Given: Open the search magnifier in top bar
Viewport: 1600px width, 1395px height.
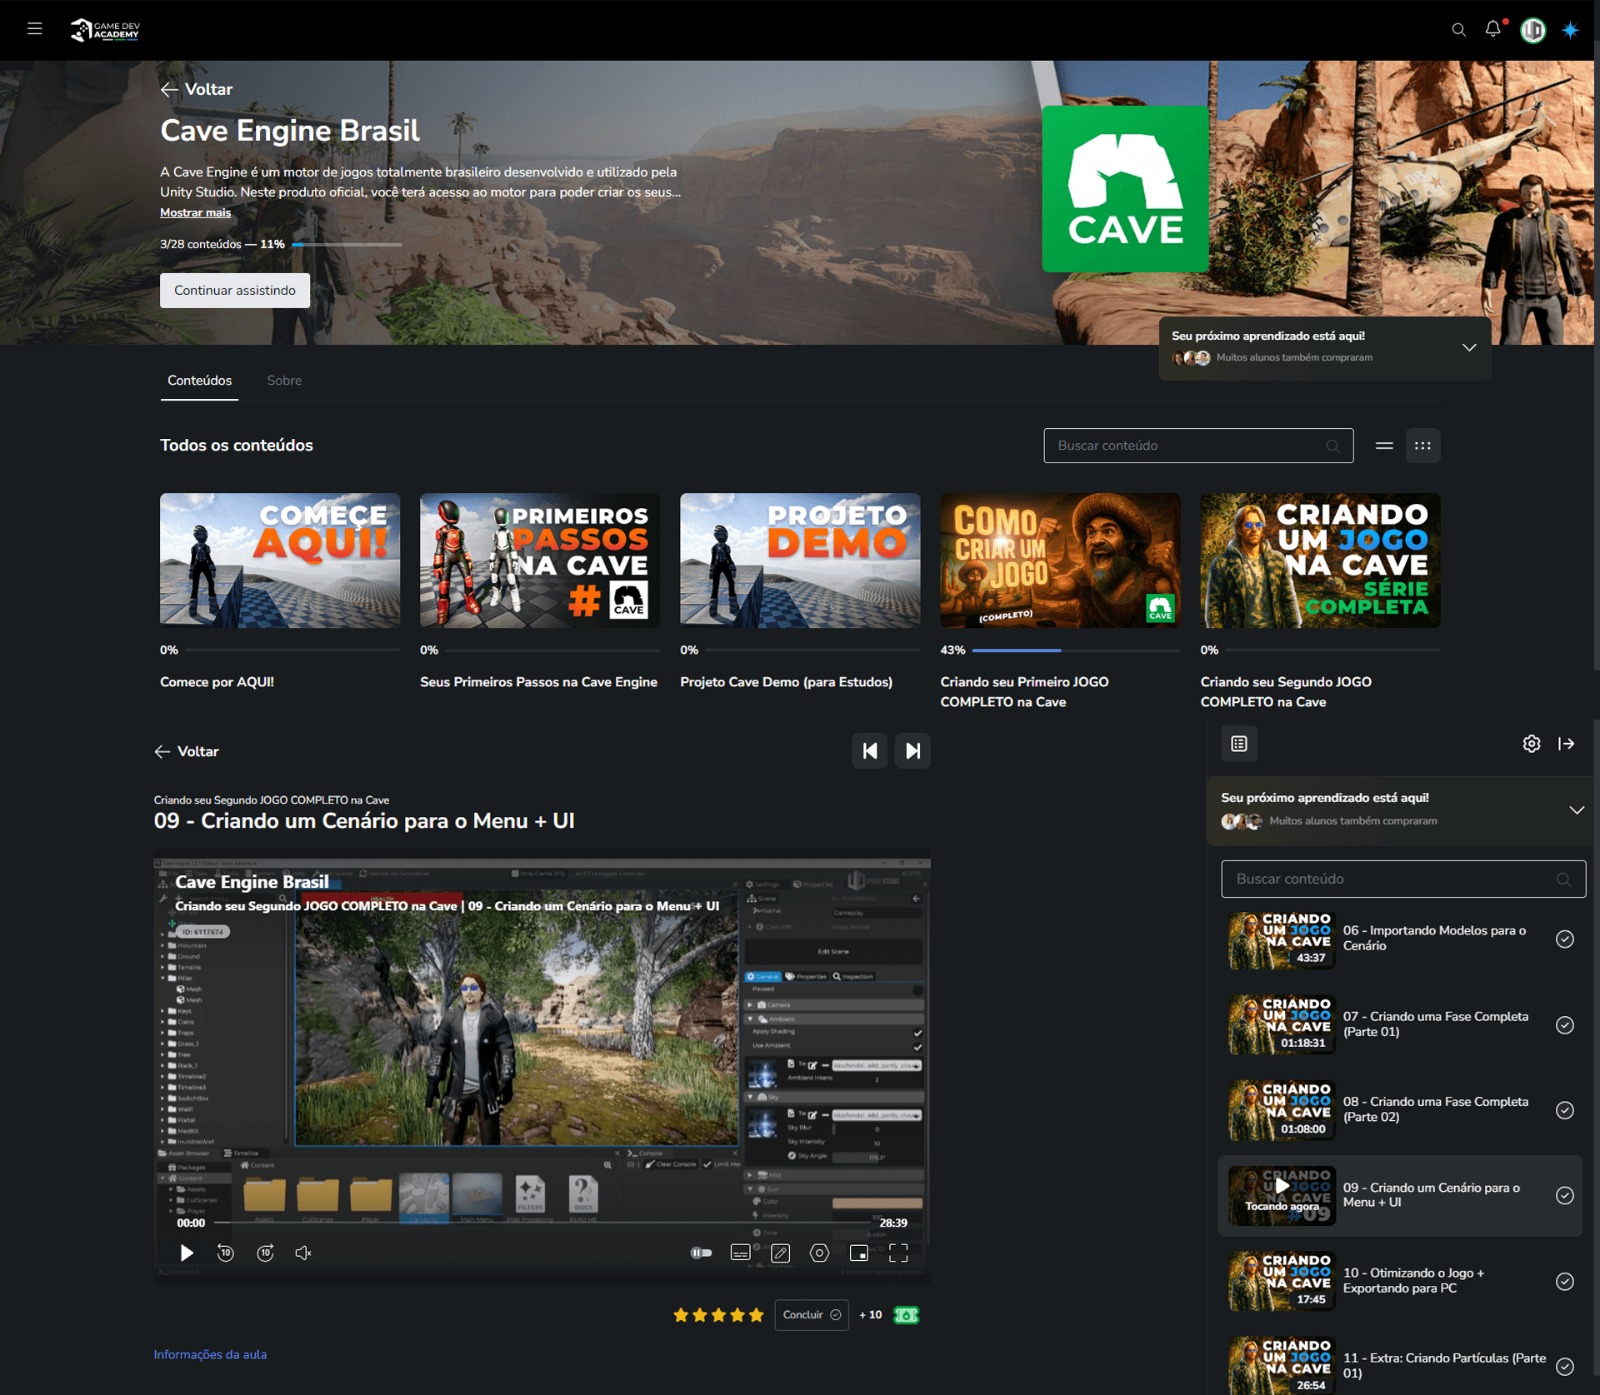Looking at the screenshot, I should [1458, 30].
